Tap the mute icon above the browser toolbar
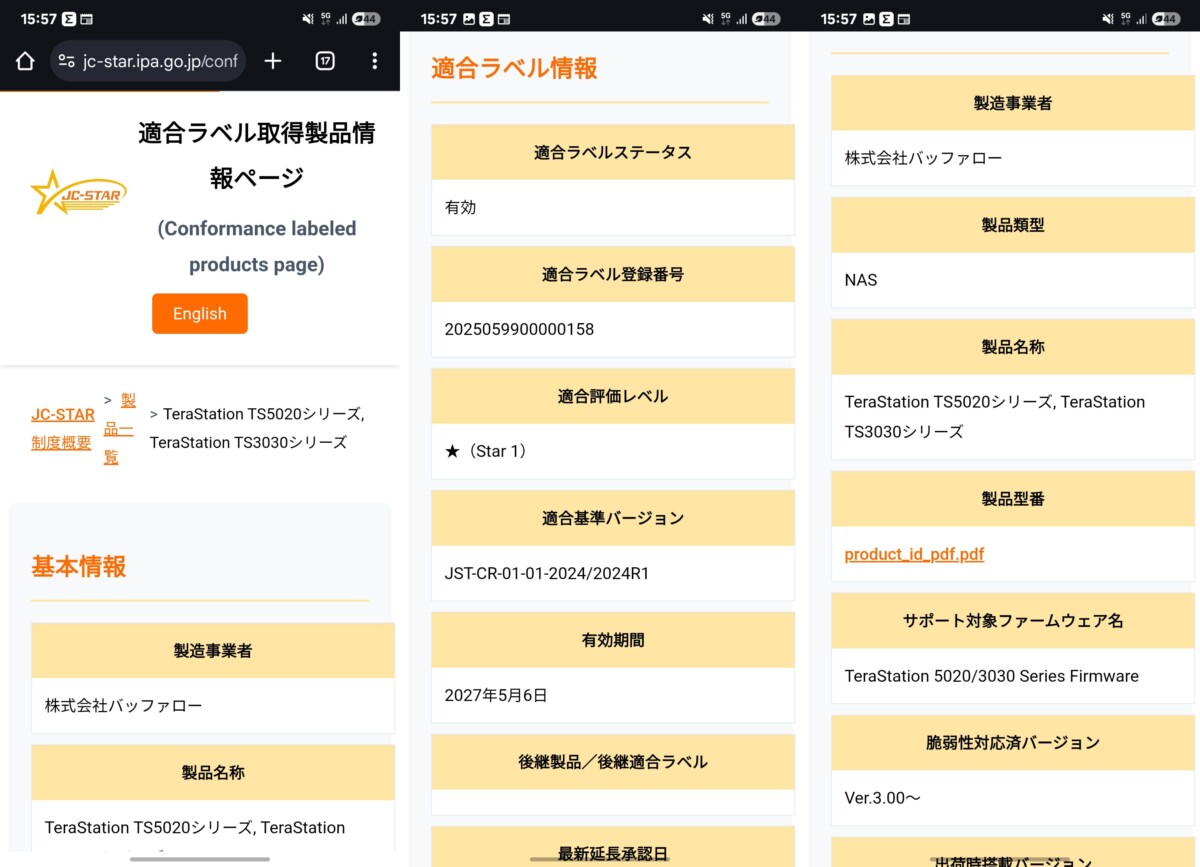 [308, 19]
